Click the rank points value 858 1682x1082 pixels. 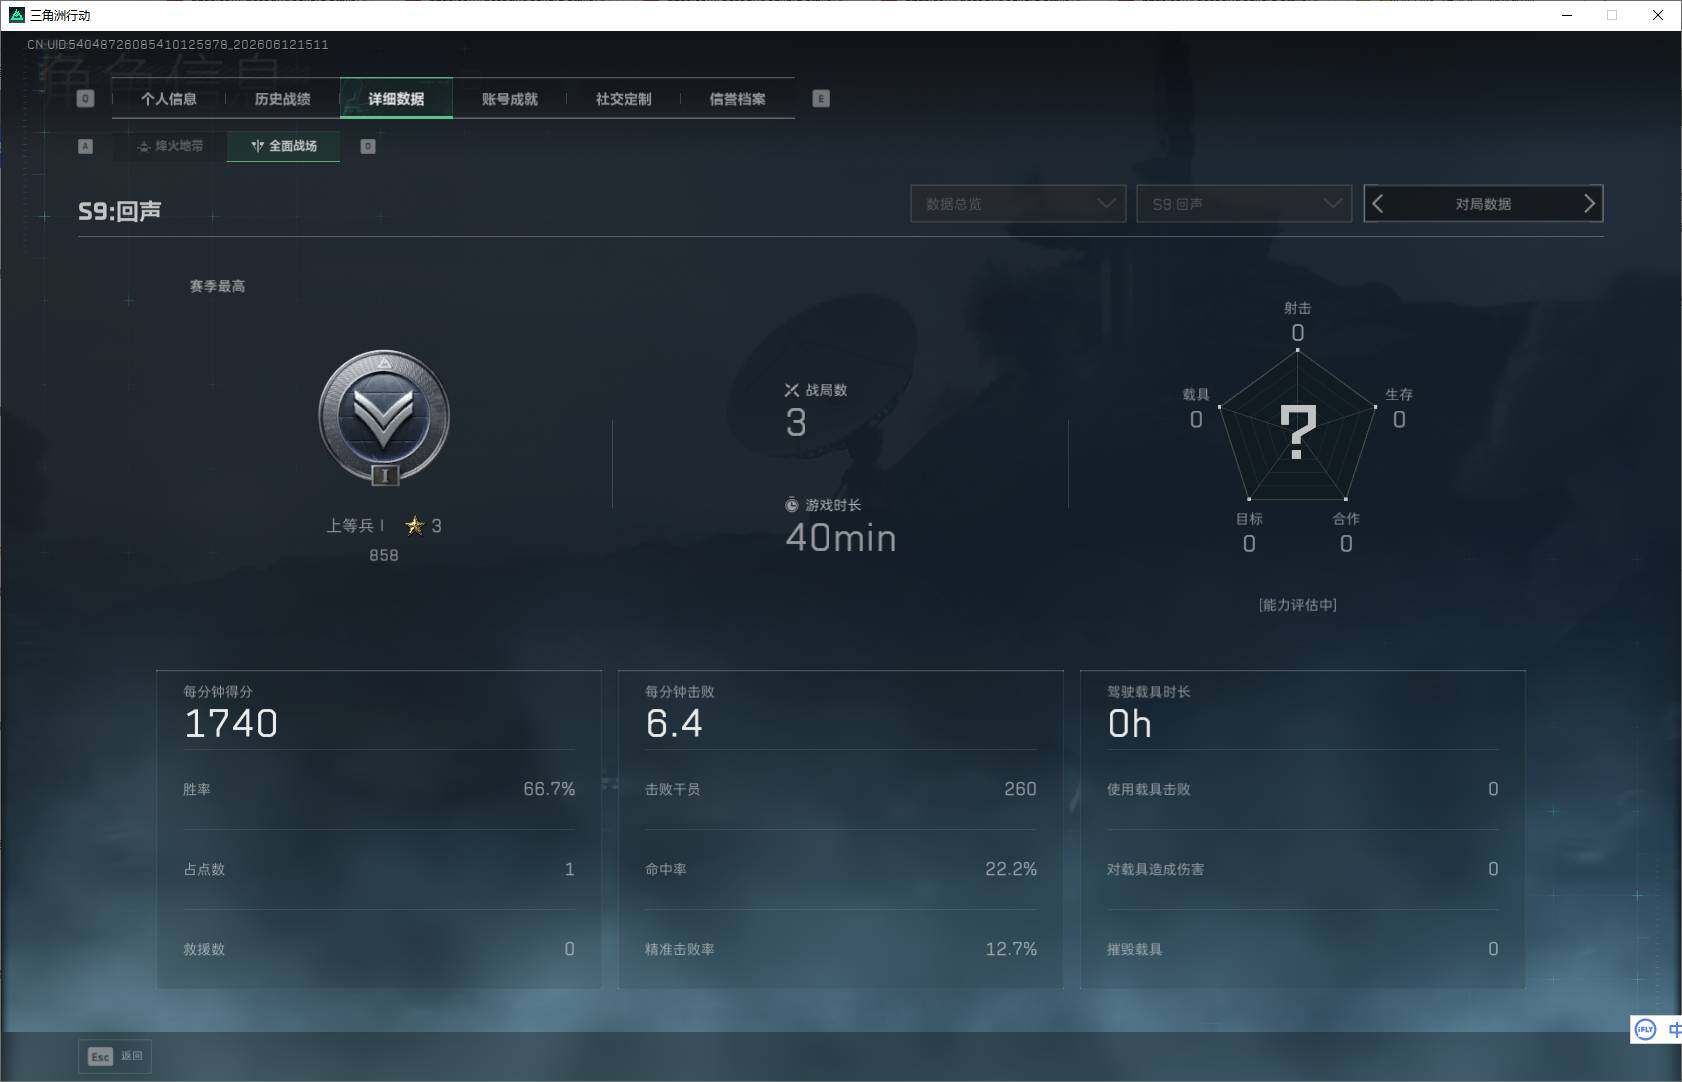tap(384, 555)
